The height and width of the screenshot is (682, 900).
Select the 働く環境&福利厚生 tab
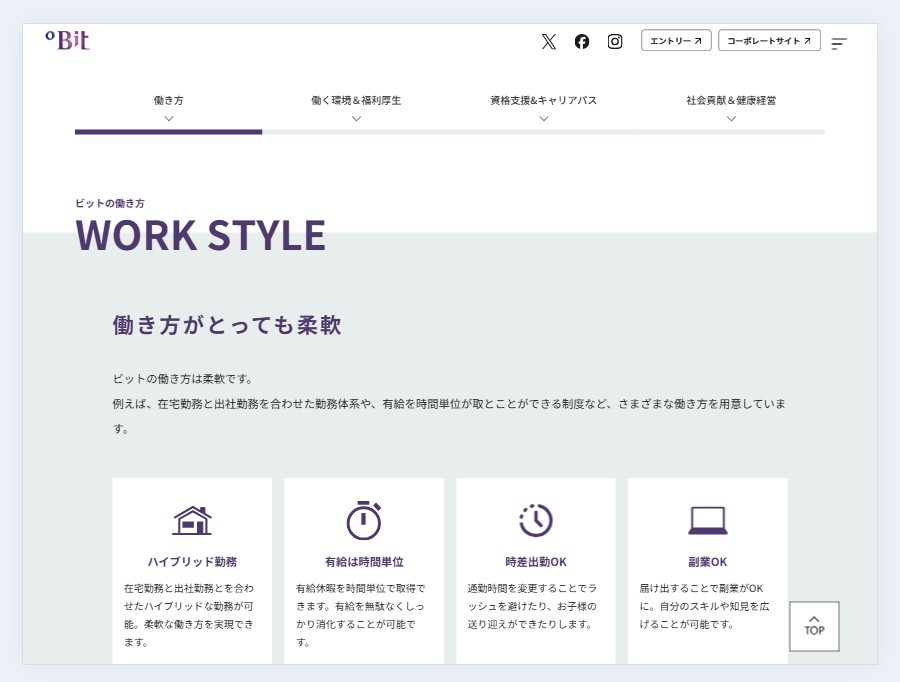pos(356,100)
